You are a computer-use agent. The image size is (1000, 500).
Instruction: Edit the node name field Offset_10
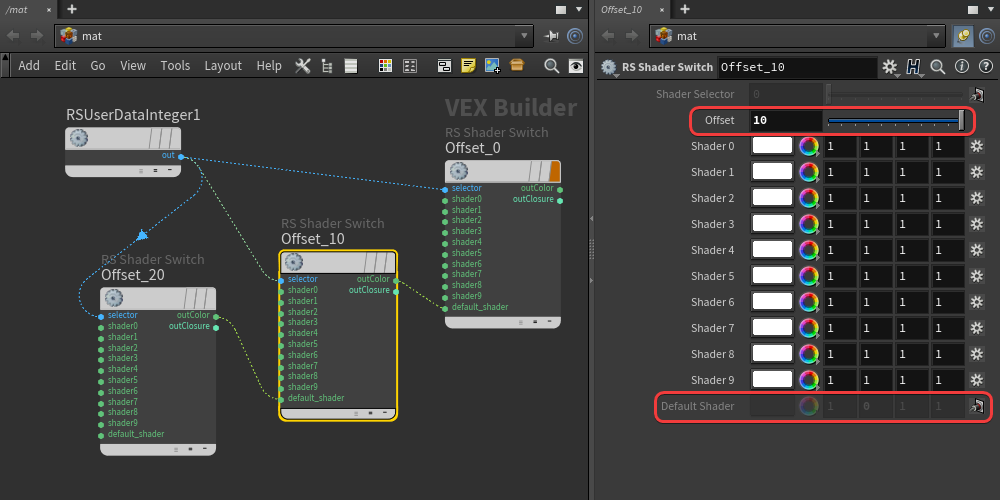797,67
